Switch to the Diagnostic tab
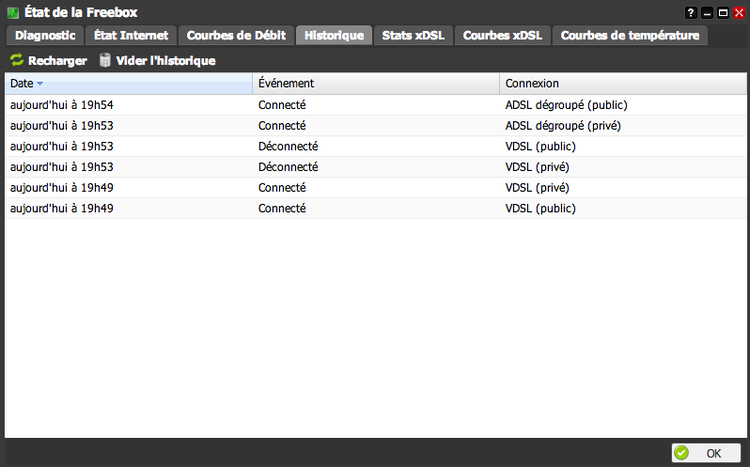Image resolution: width=750 pixels, height=467 pixels. pyautogui.click(x=45, y=35)
